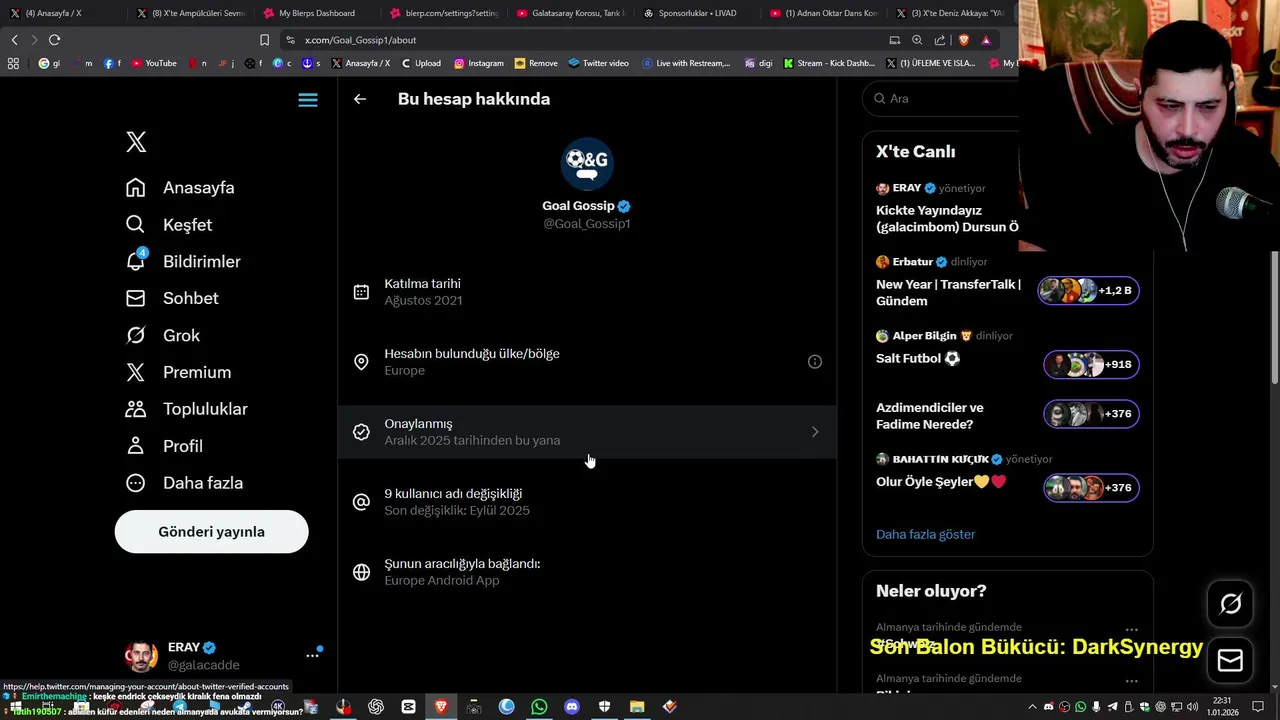Switch to blerp.com/settings tab
The width and height of the screenshot is (1280, 720).
pyautogui.click(x=444, y=13)
